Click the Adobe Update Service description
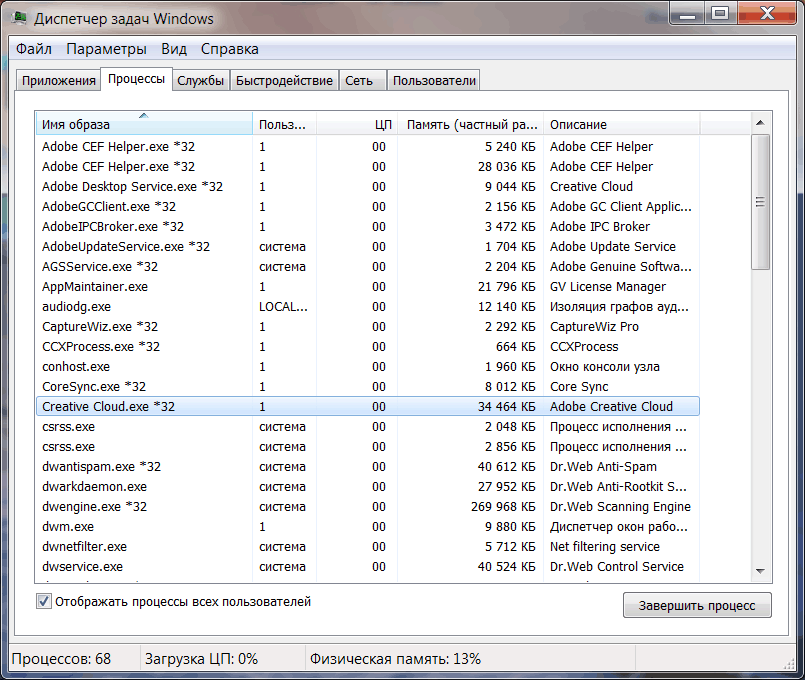 click(x=613, y=247)
